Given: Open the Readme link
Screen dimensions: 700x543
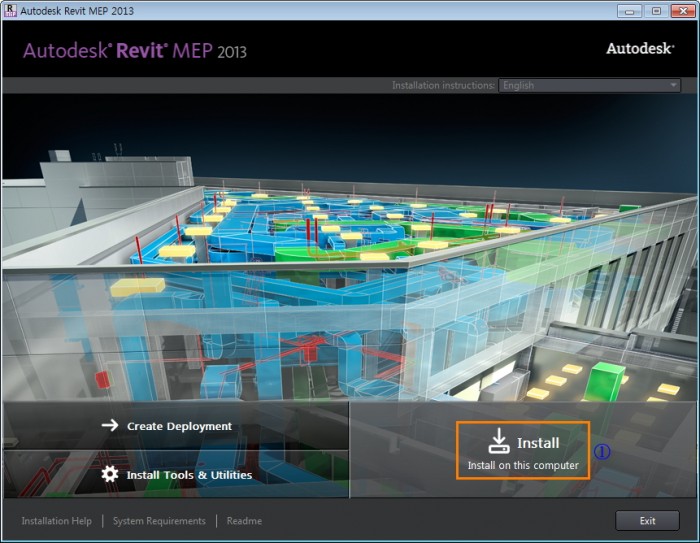Looking at the screenshot, I should 244,521.
